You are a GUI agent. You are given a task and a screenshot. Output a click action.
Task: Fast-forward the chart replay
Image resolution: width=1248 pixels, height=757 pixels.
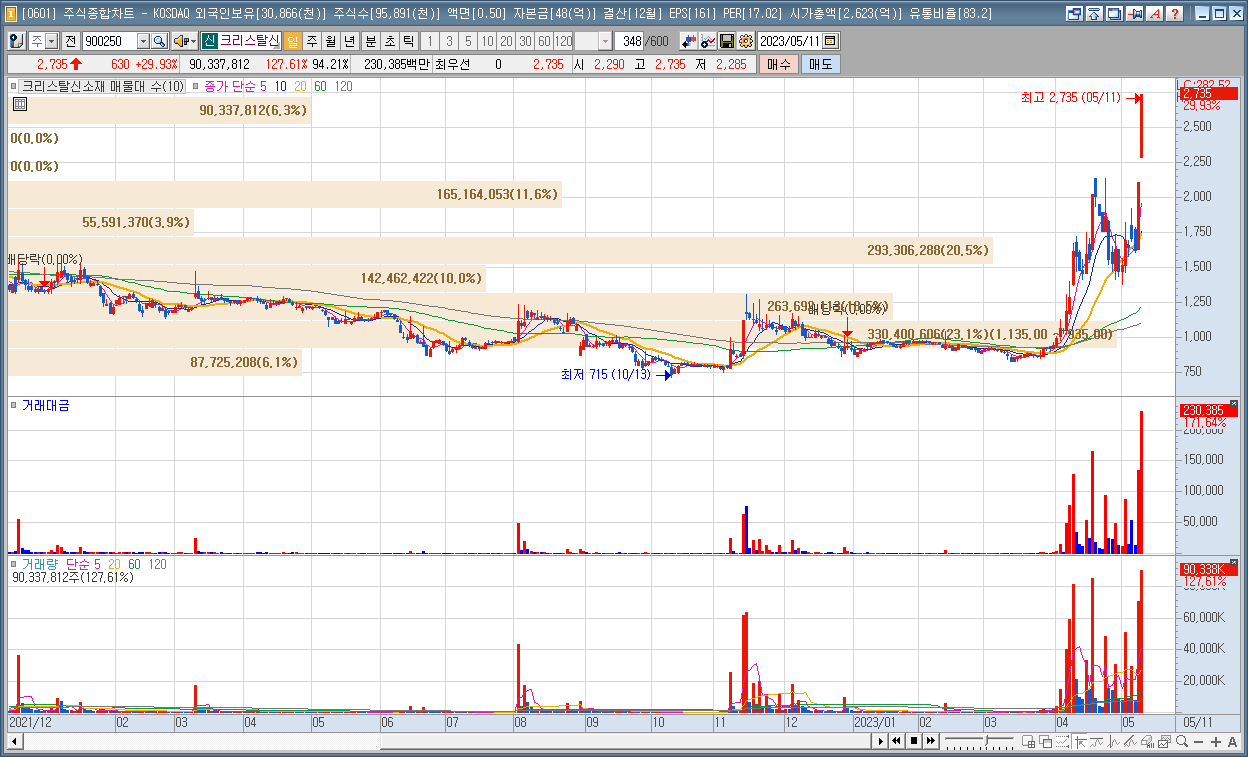(x=931, y=741)
